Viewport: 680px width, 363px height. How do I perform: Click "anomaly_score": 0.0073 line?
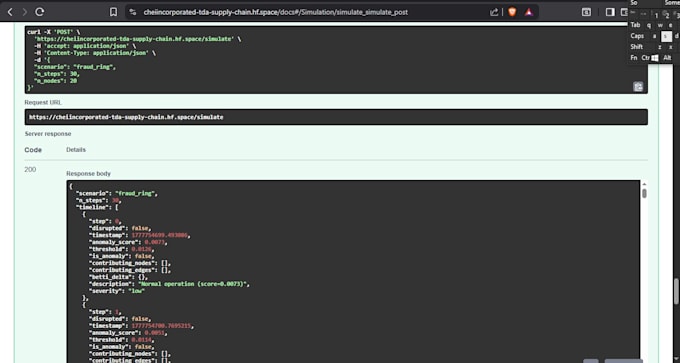[x=128, y=242]
